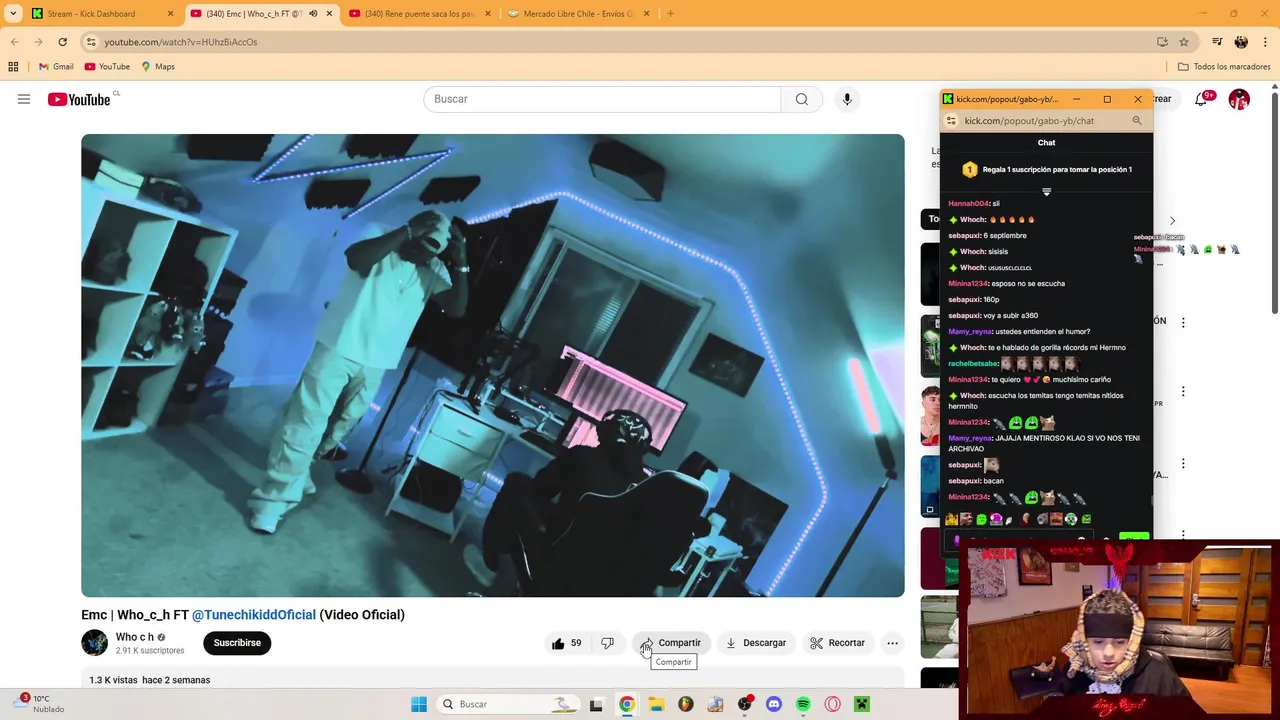Open Spotify from the taskbar
Screen dimensions: 1280x720
tap(803, 704)
